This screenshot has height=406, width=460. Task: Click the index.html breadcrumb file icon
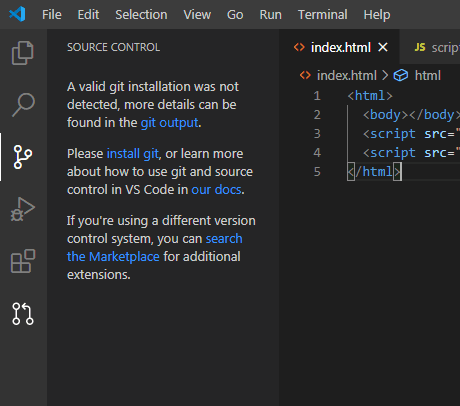pyautogui.click(x=305, y=75)
